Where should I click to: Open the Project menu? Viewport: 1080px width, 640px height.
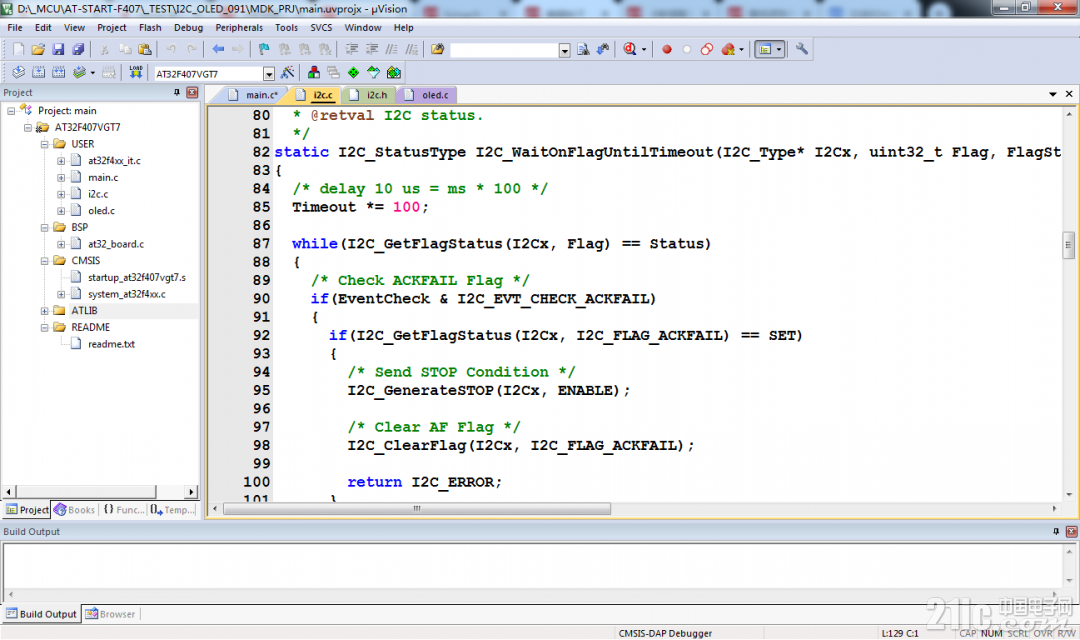(x=112, y=28)
